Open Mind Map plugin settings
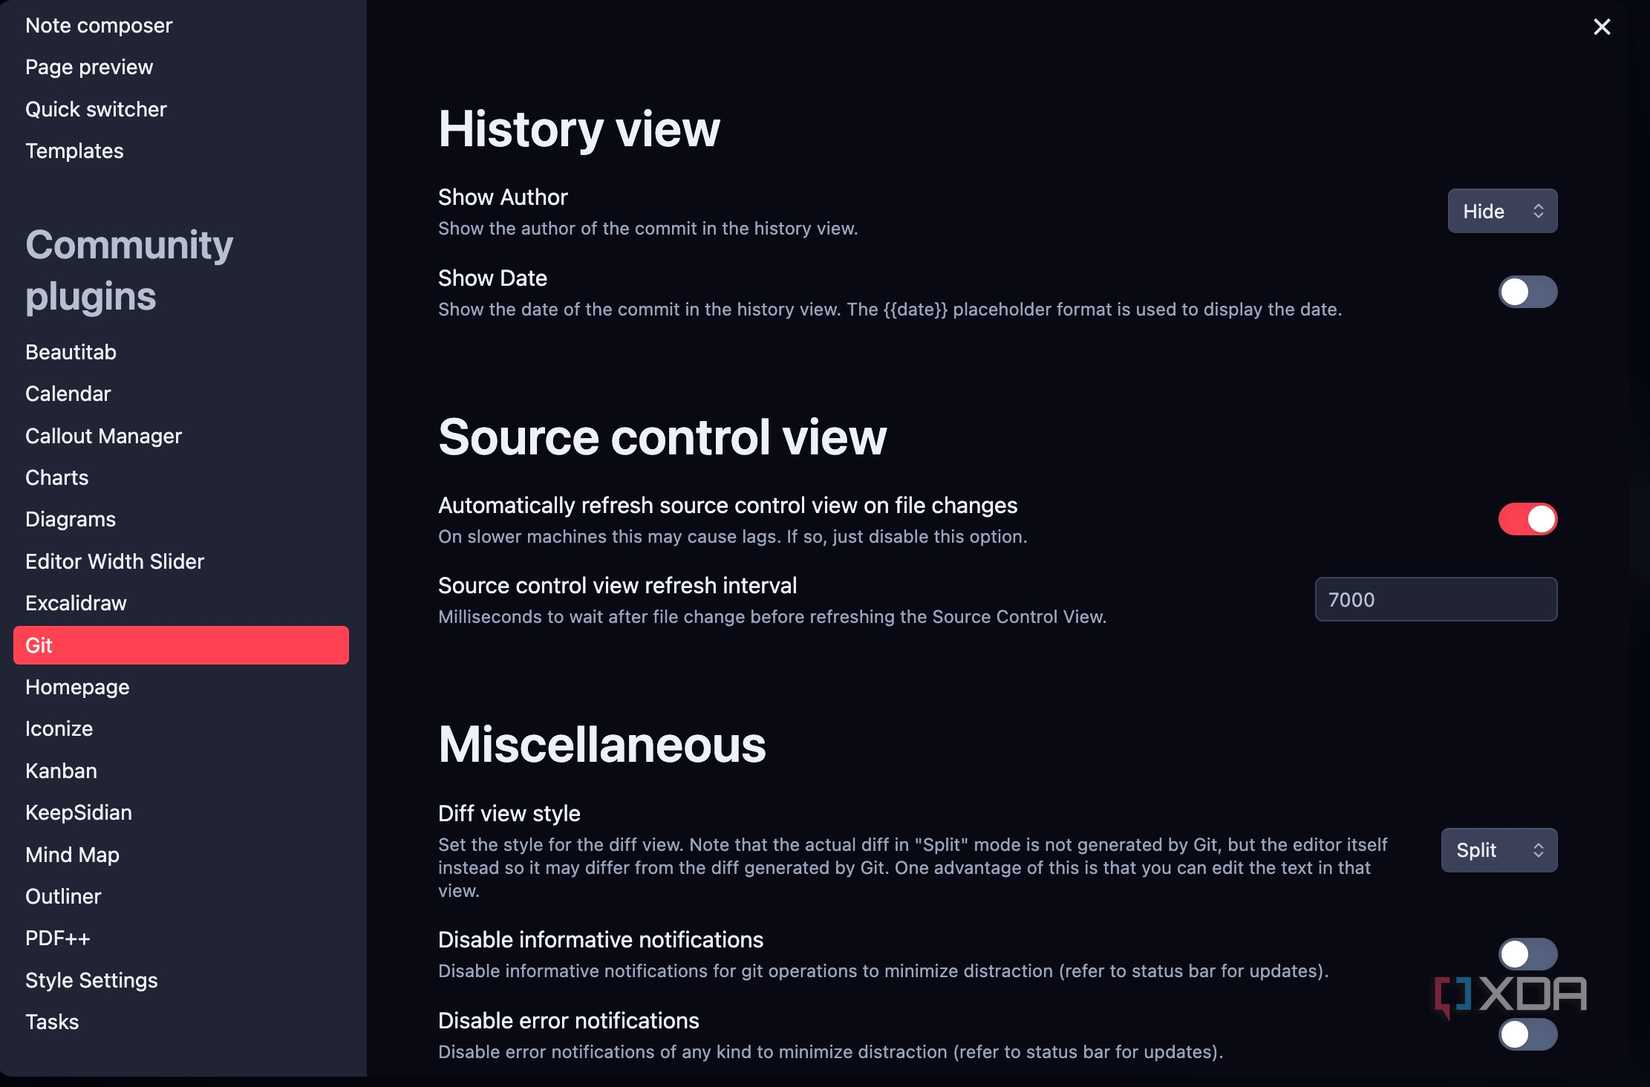Screen dimensions: 1650x1087 tap(72, 854)
